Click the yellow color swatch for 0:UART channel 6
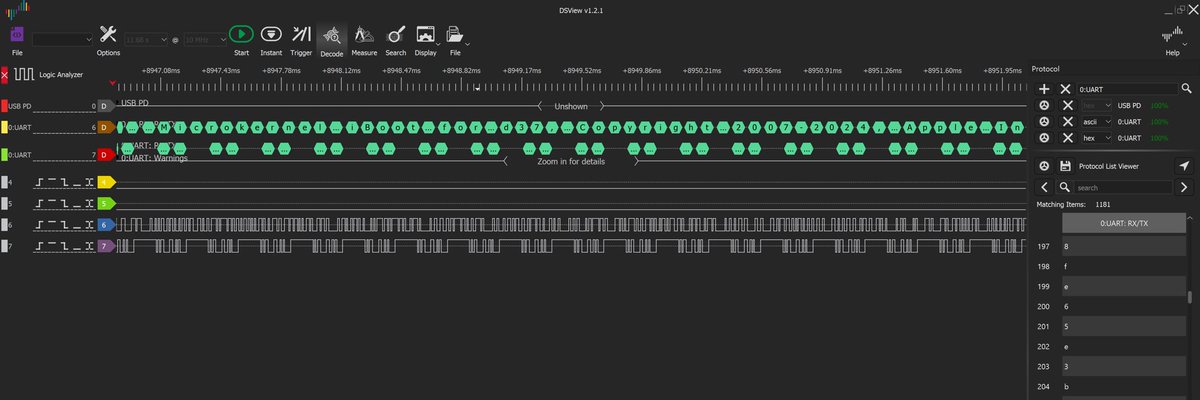The image size is (1200, 400). coord(4,127)
